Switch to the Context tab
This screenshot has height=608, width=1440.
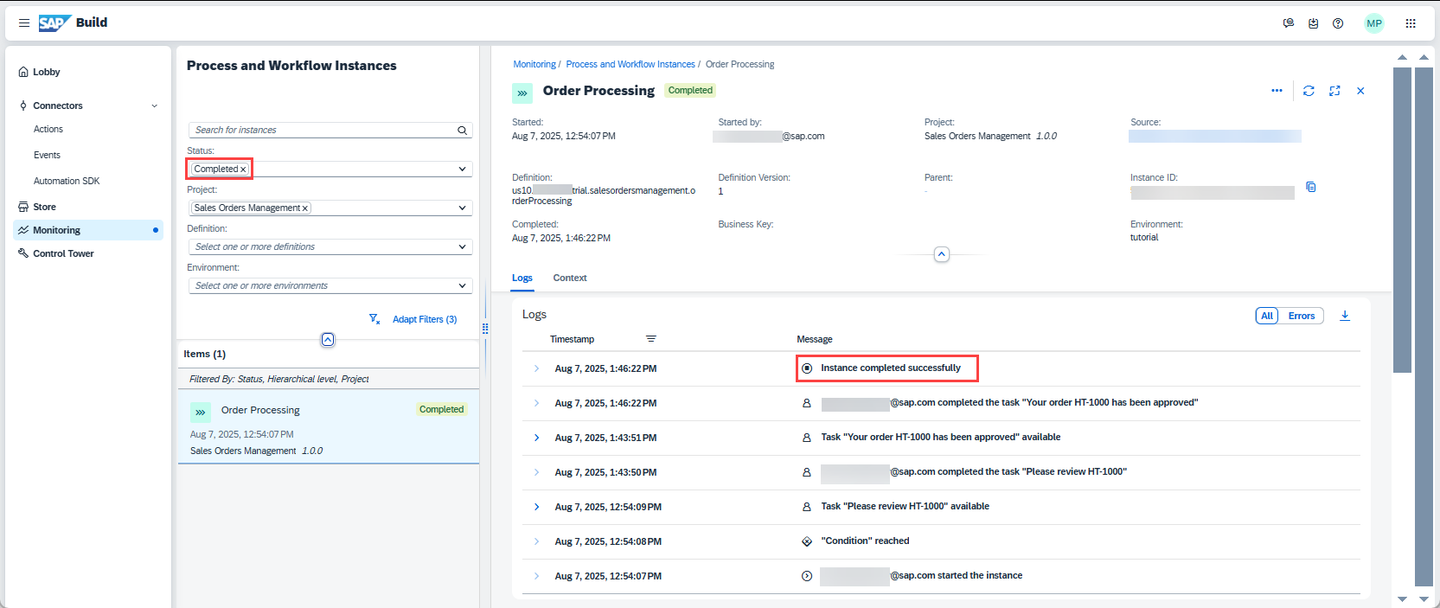(x=570, y=278)
